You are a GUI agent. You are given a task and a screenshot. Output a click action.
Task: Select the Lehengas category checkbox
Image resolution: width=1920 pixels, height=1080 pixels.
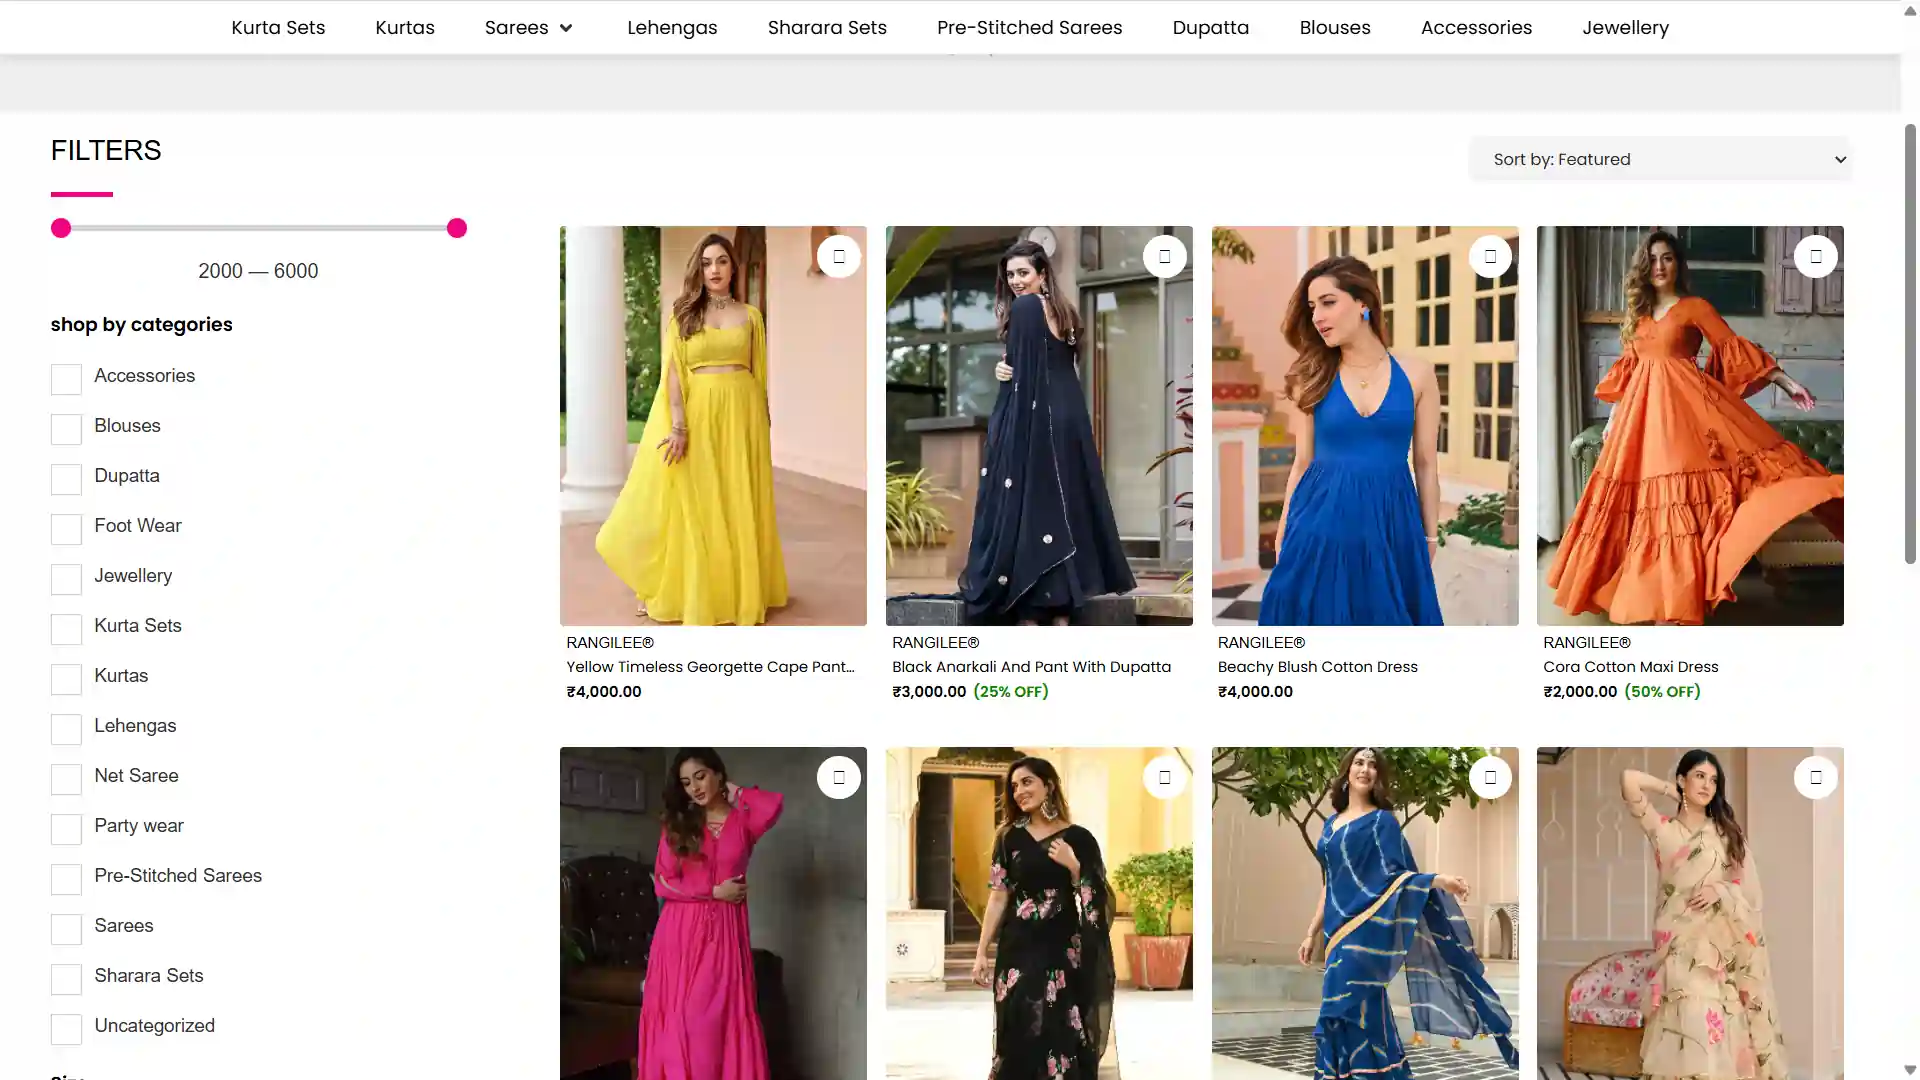tap(66, 729)
